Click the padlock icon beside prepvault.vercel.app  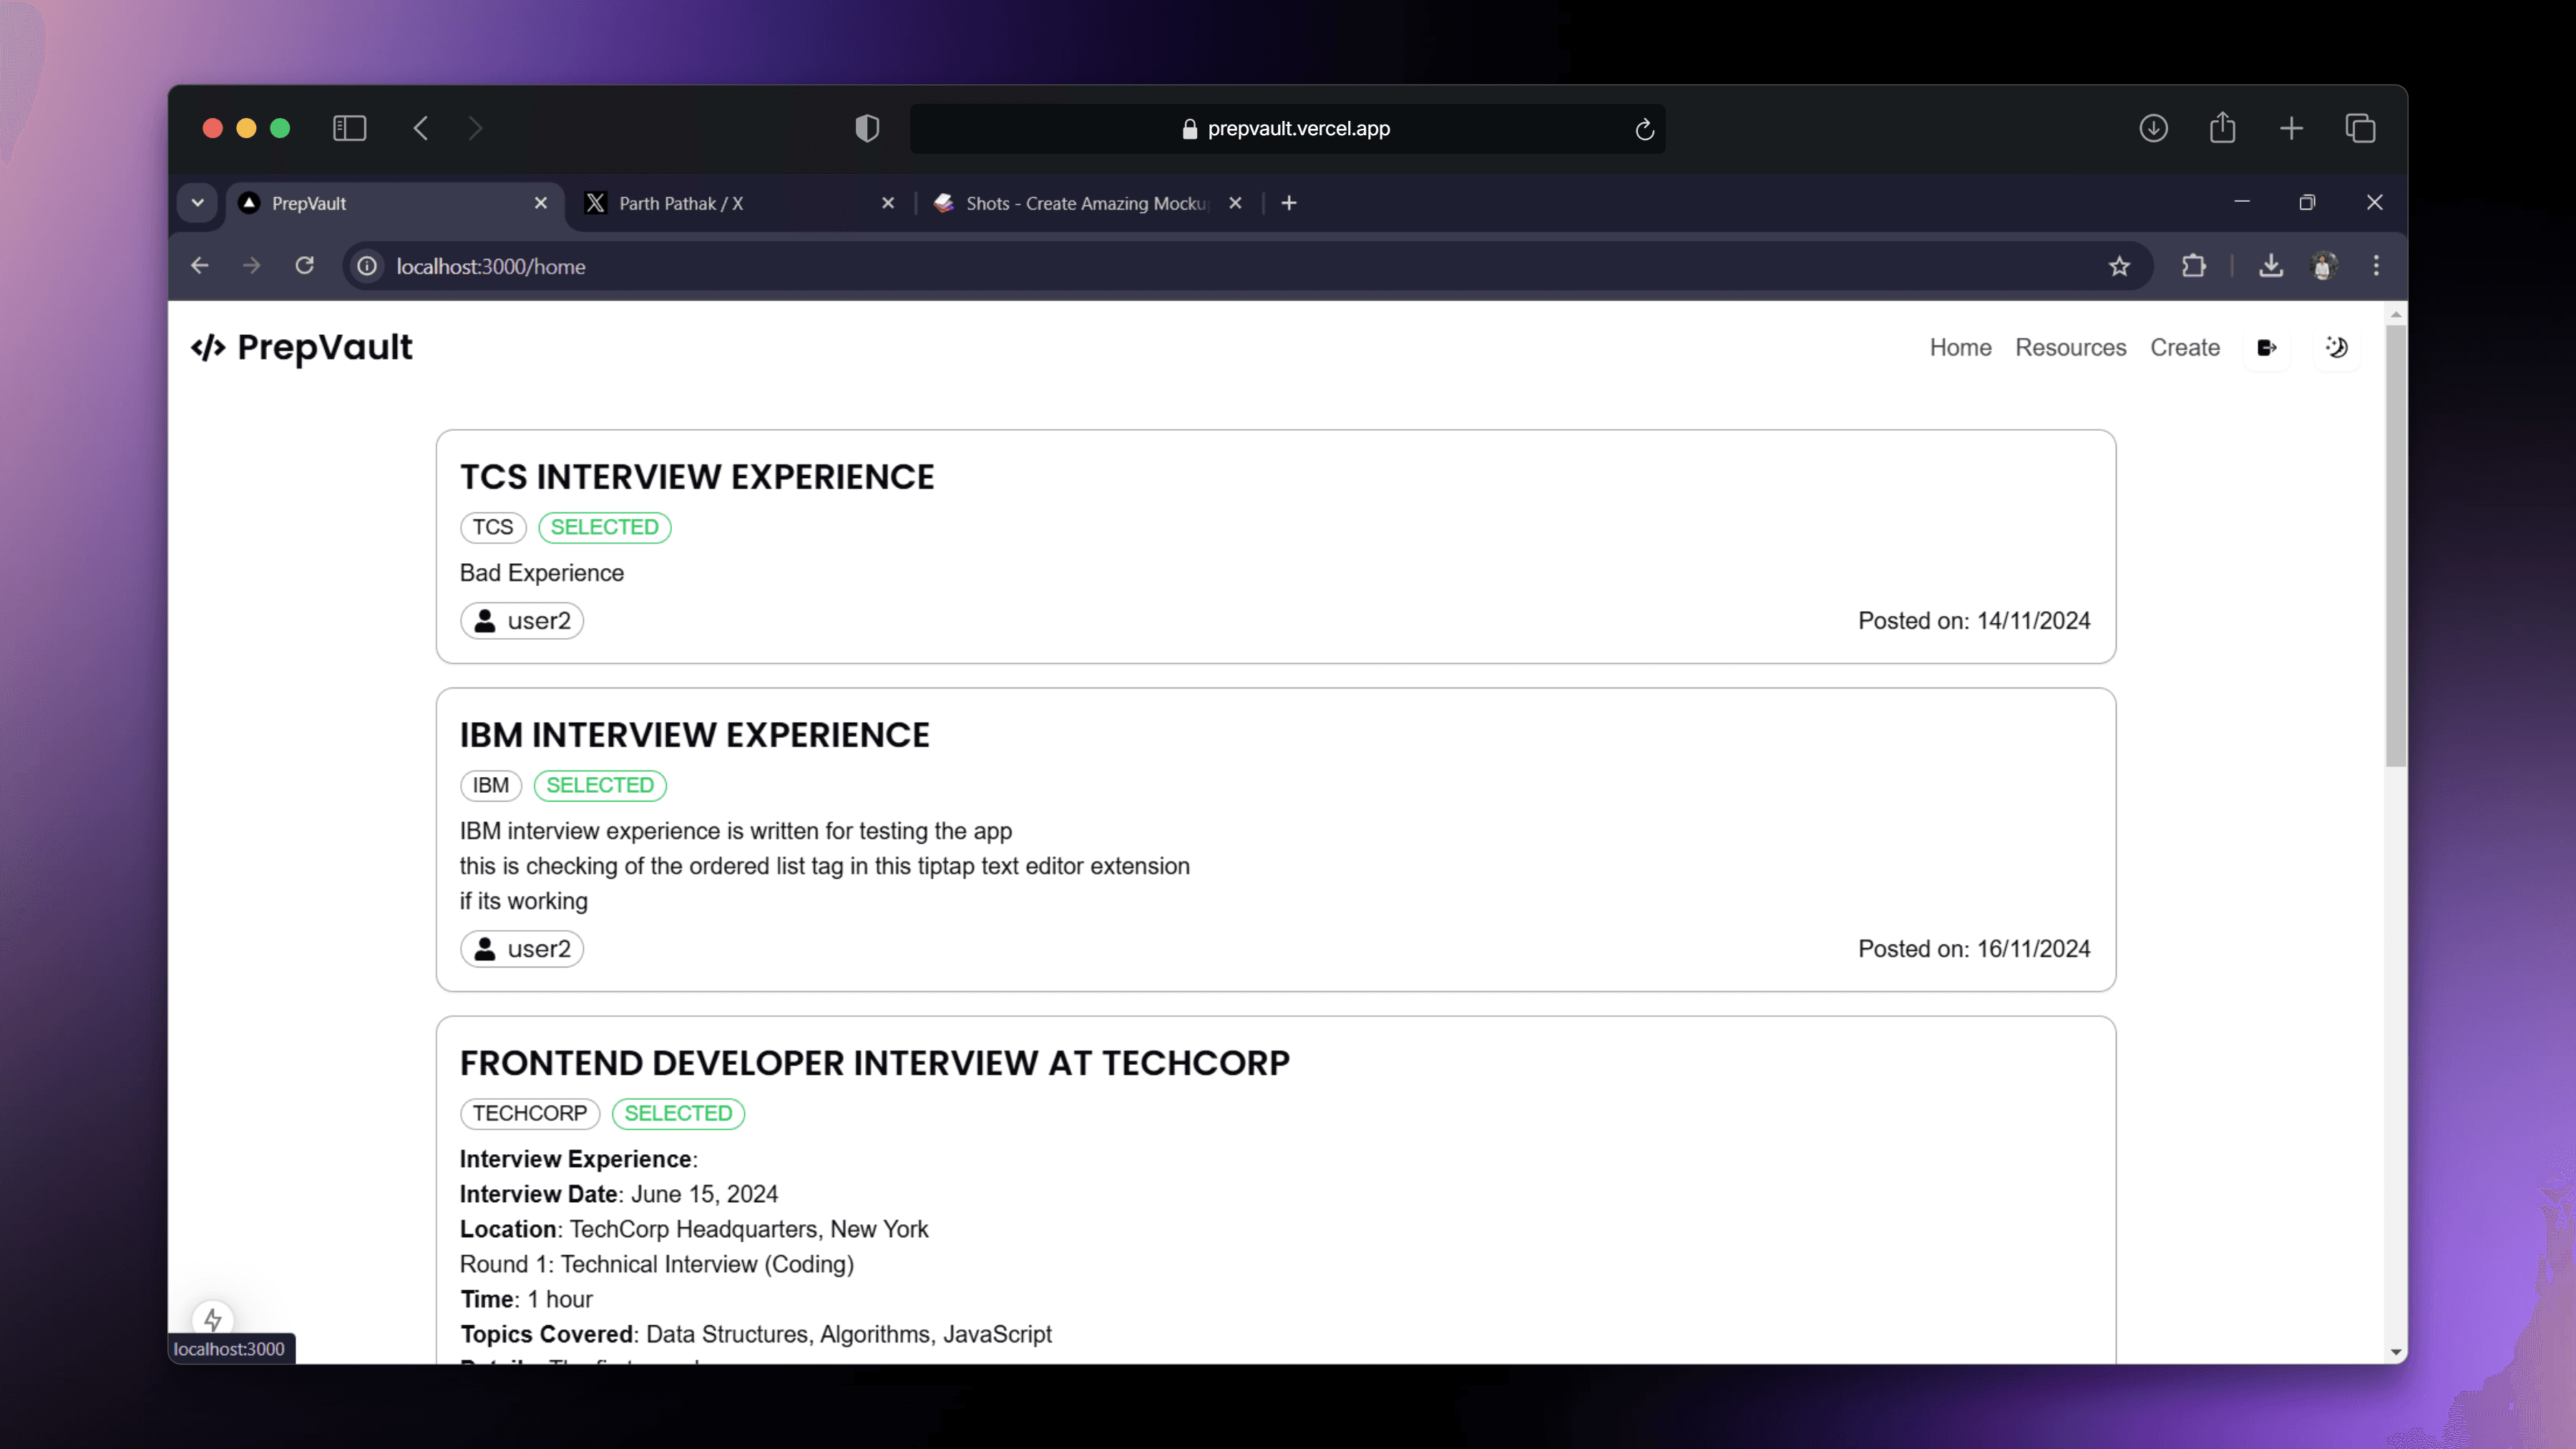tap(1189, 129)
